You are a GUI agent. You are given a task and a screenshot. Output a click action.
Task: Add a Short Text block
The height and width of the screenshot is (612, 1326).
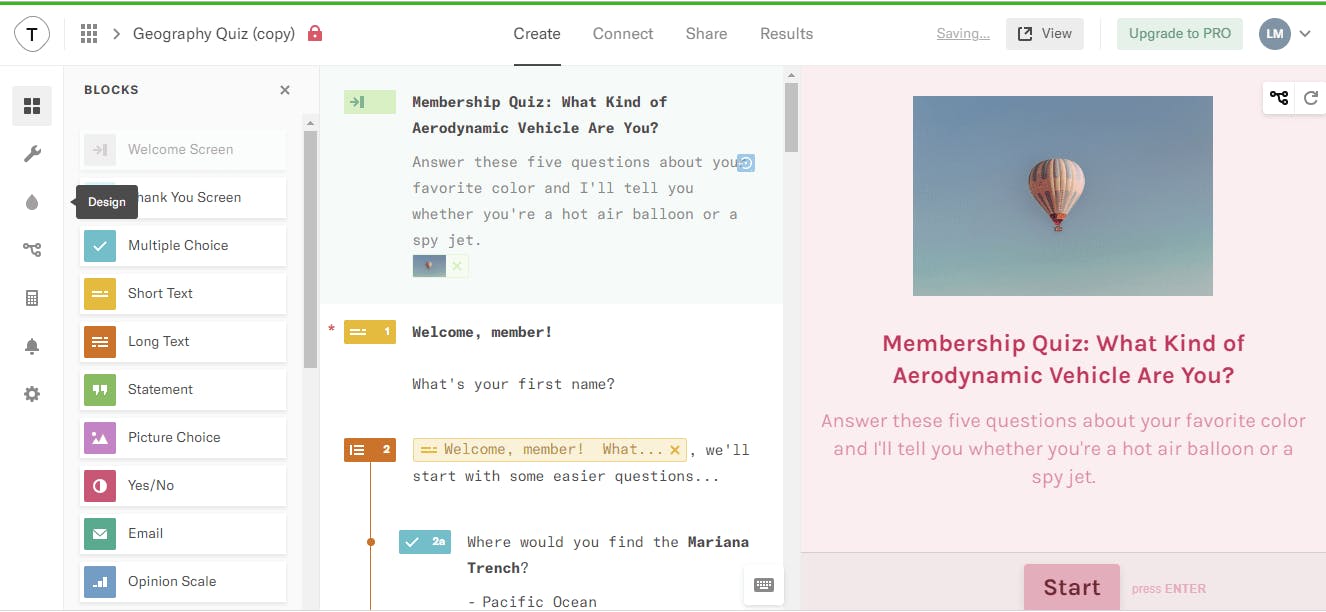(x=183, y=294)
